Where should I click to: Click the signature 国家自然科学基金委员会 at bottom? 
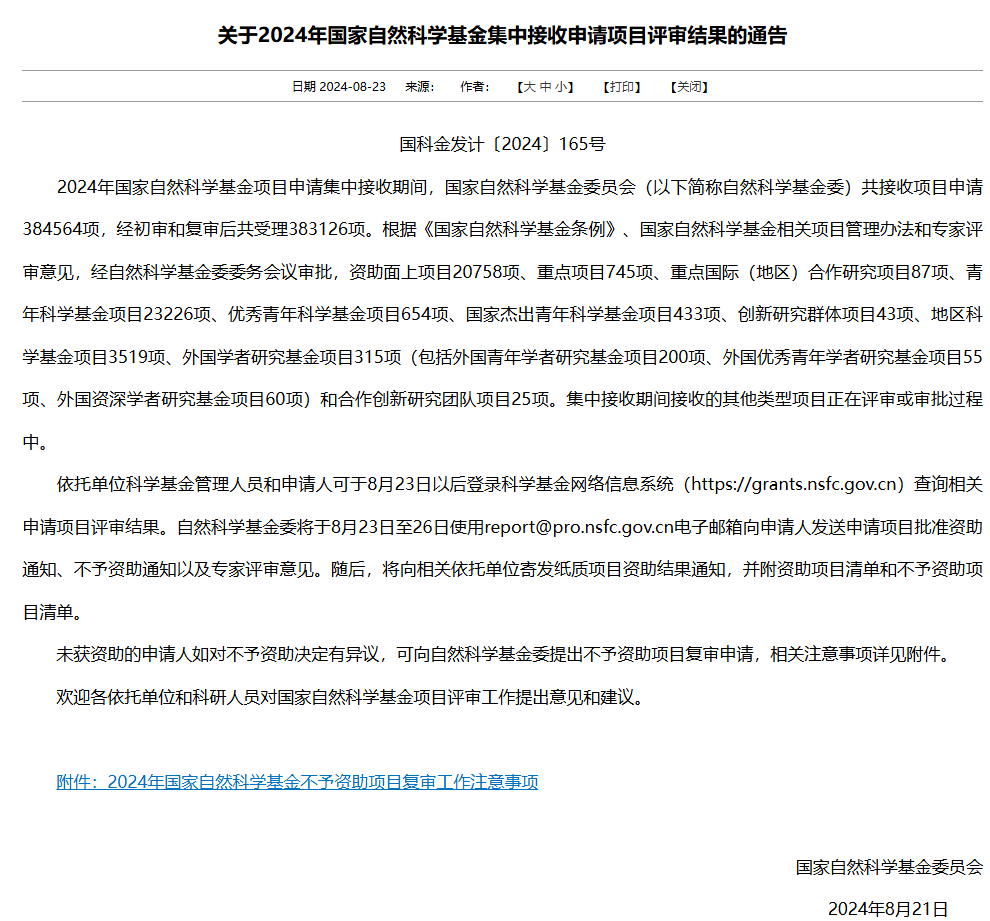point(889,867)
